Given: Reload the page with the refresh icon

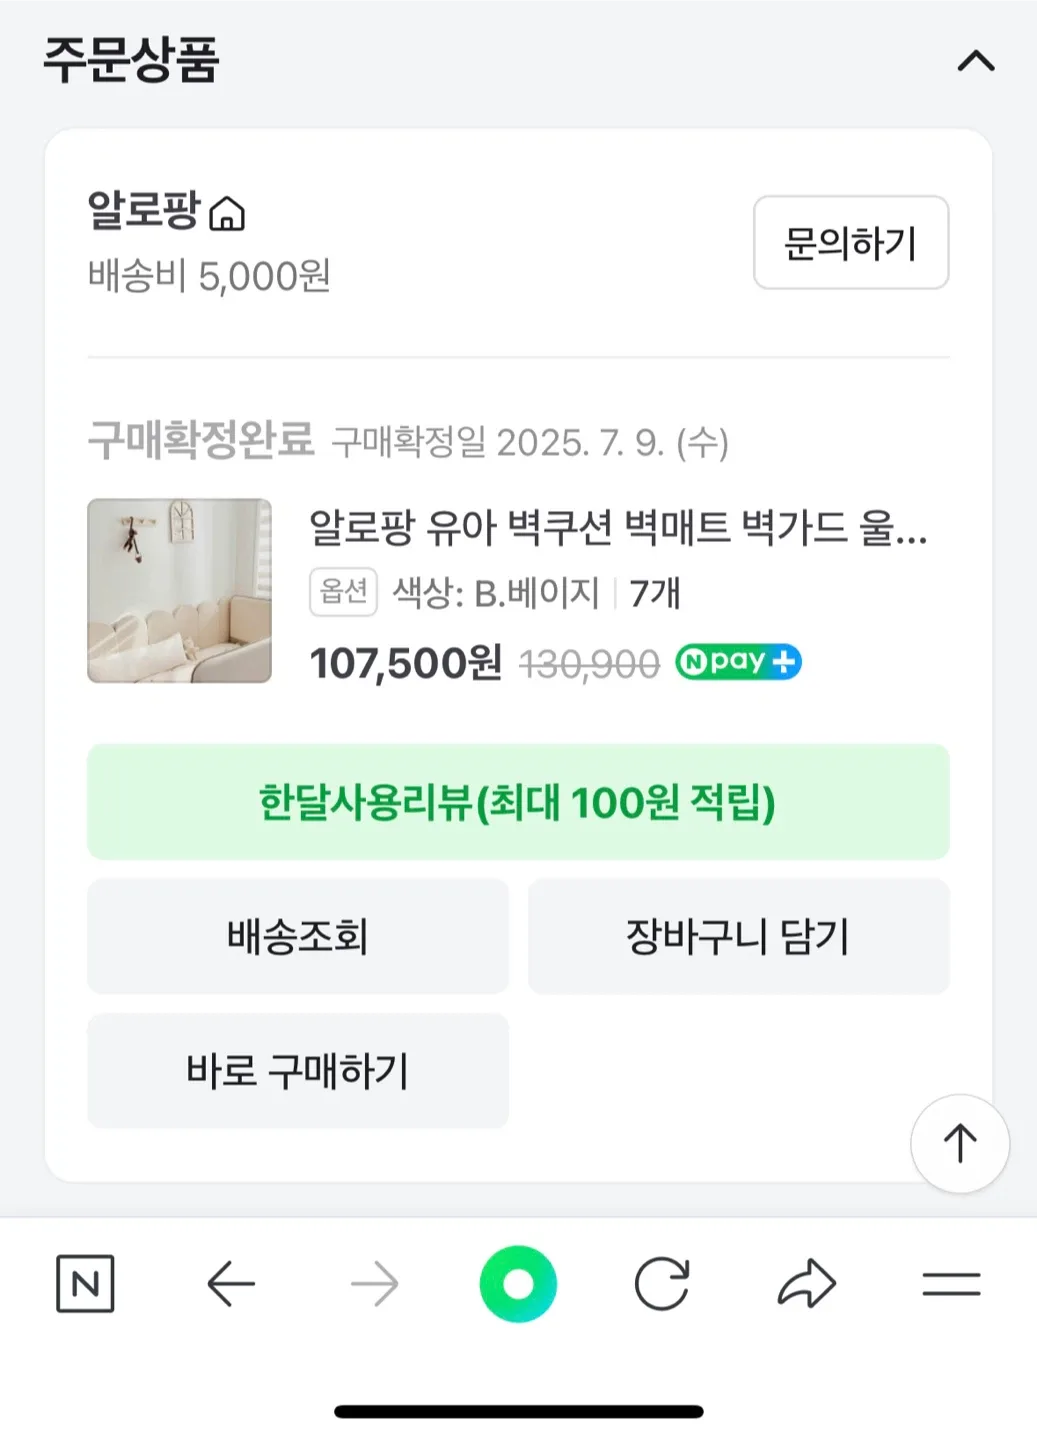Looking at the screenshot, I should [x=662, y=1283].
